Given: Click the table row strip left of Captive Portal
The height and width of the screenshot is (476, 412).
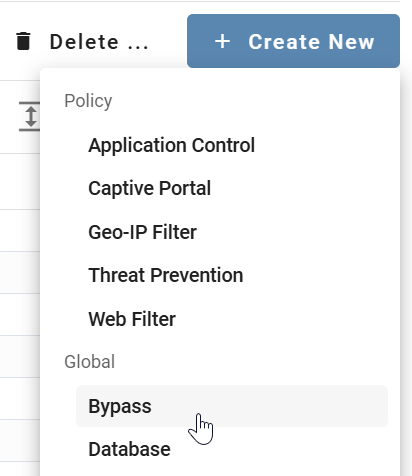Looking at the screenshot, I should [20, 182].
